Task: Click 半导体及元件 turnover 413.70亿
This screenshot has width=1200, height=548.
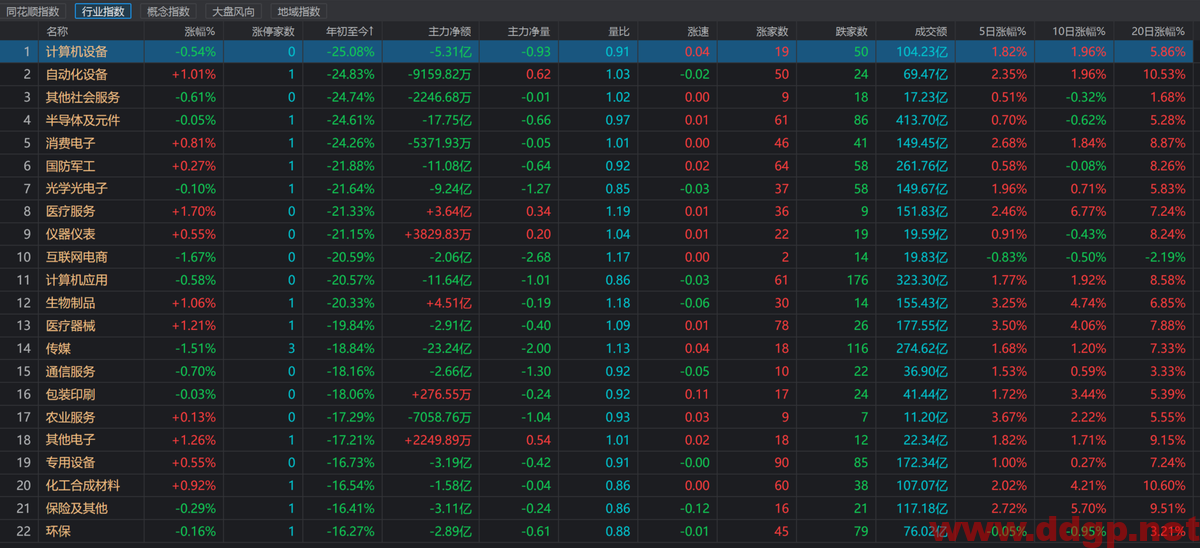Action: click(923, 120)
